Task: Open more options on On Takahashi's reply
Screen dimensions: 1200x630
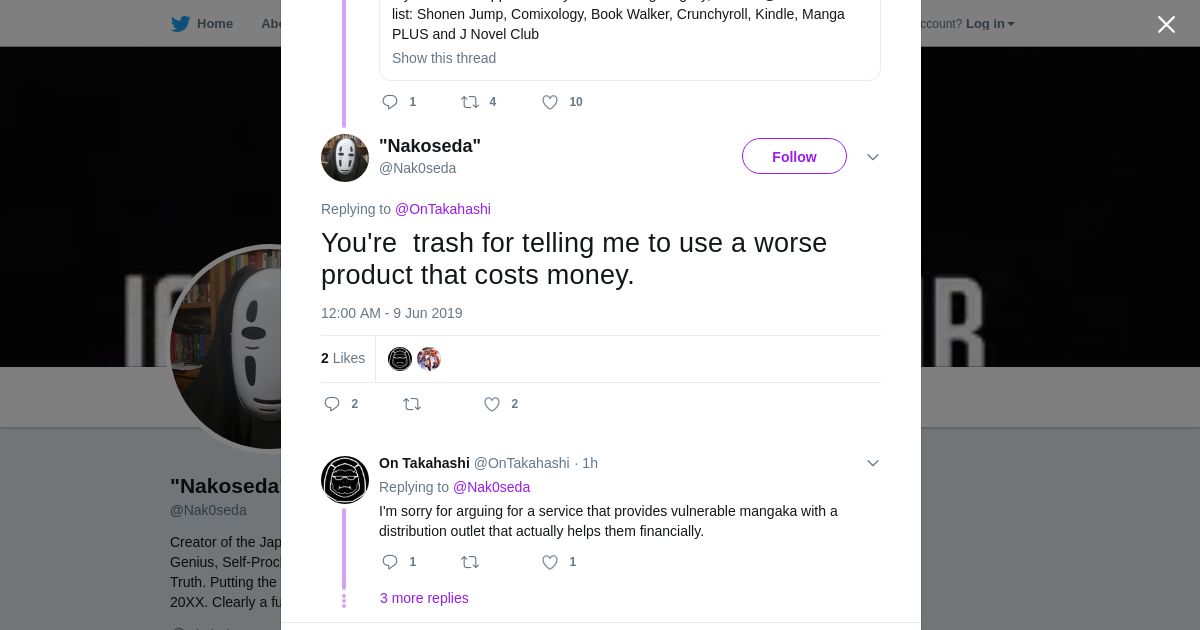Action: pos(872,463)
